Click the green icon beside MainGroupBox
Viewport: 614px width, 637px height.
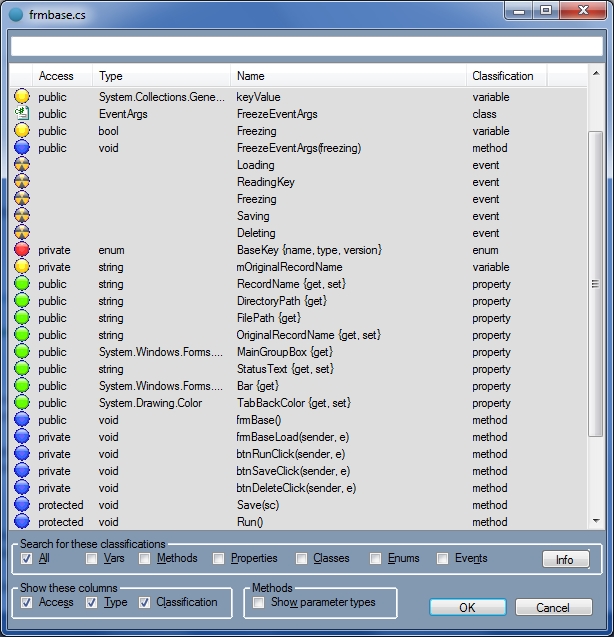pos(22,352)
